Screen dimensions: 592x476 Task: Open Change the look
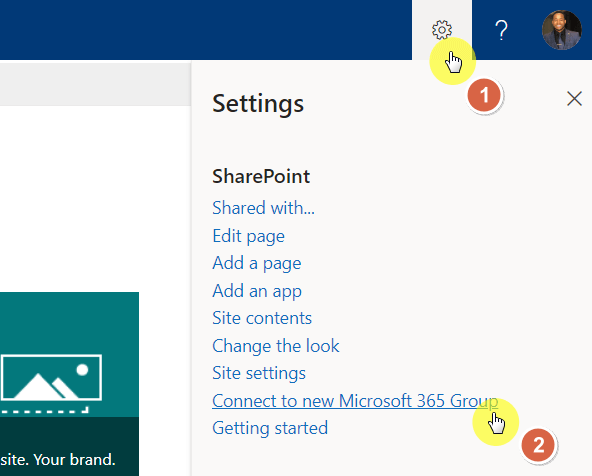pos(276,346)
